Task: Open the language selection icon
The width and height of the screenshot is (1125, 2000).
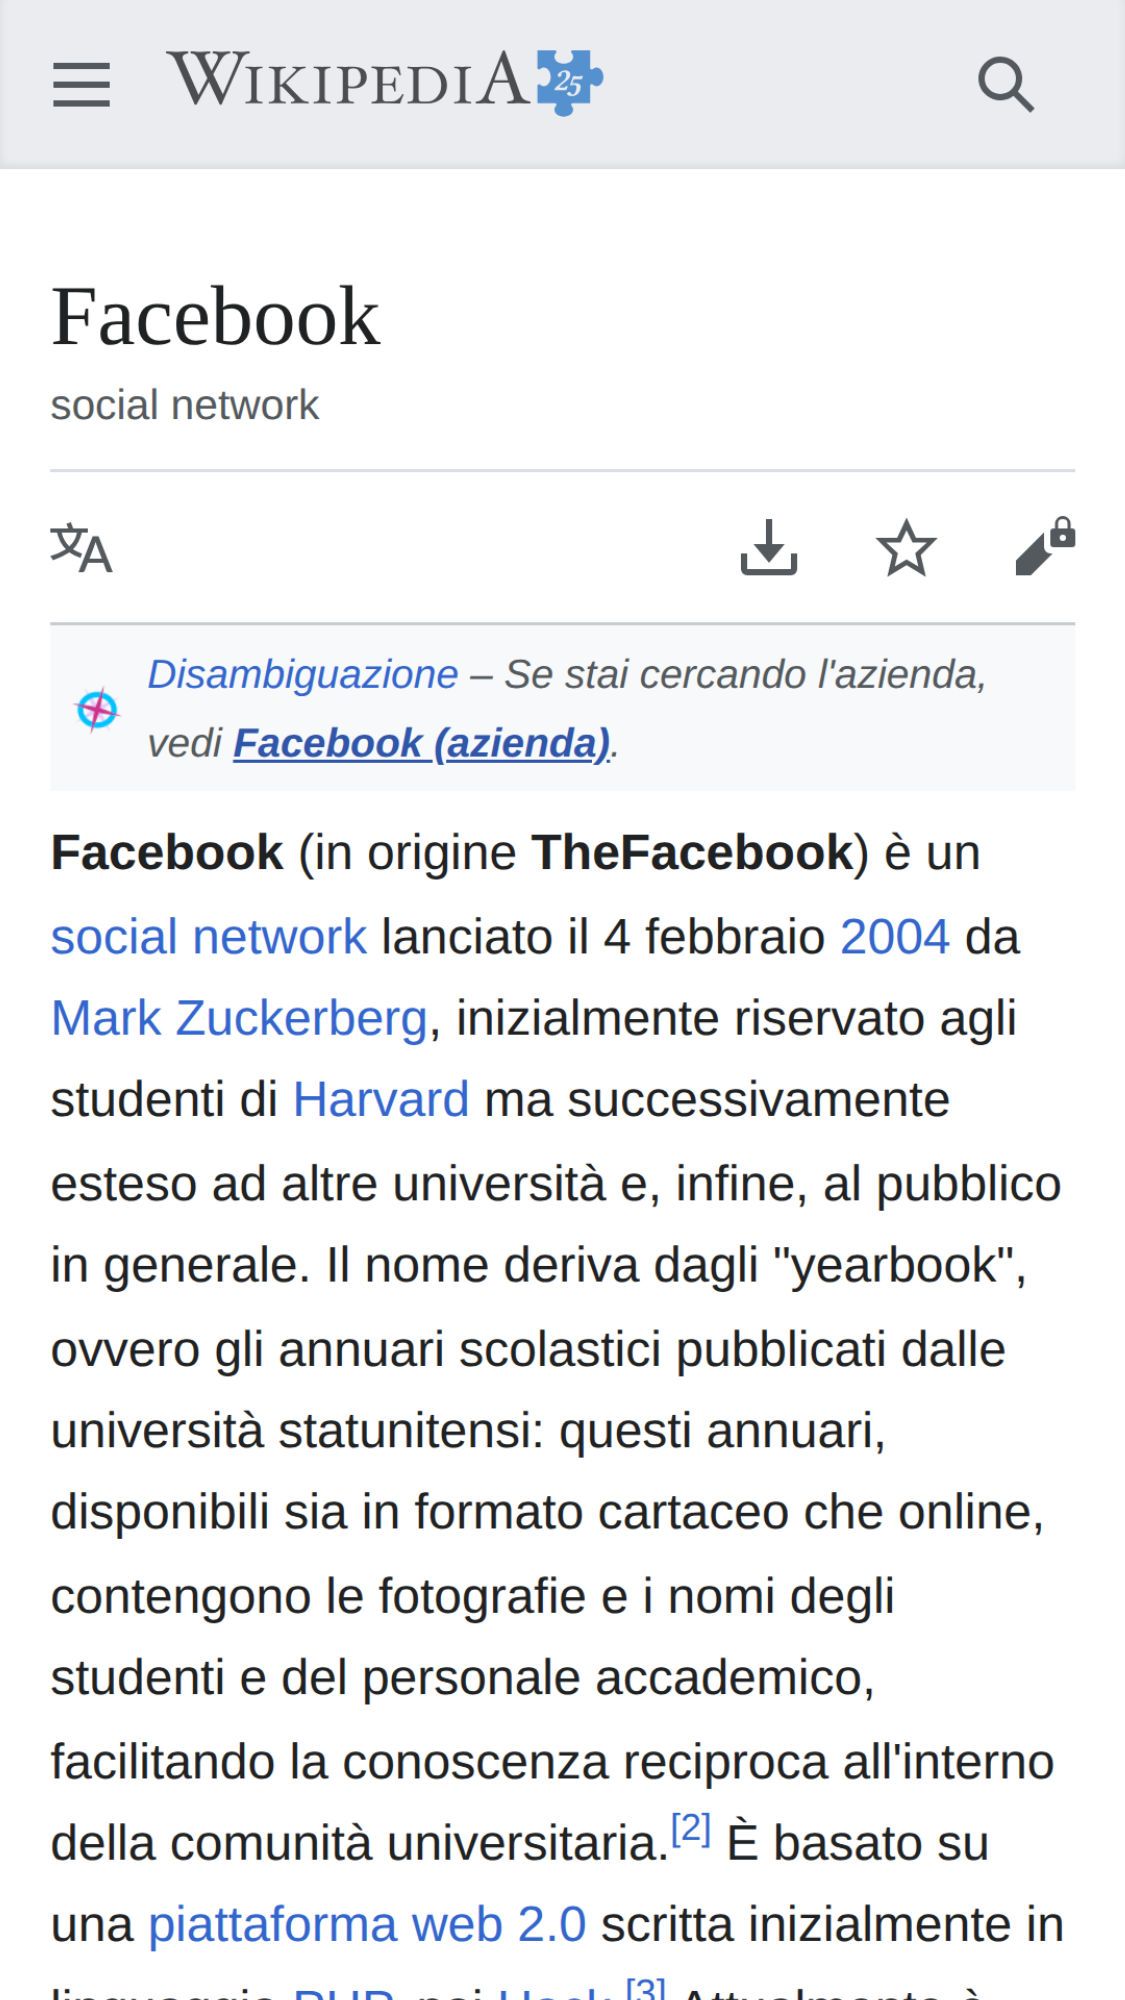Action: [x=81, y=548]
